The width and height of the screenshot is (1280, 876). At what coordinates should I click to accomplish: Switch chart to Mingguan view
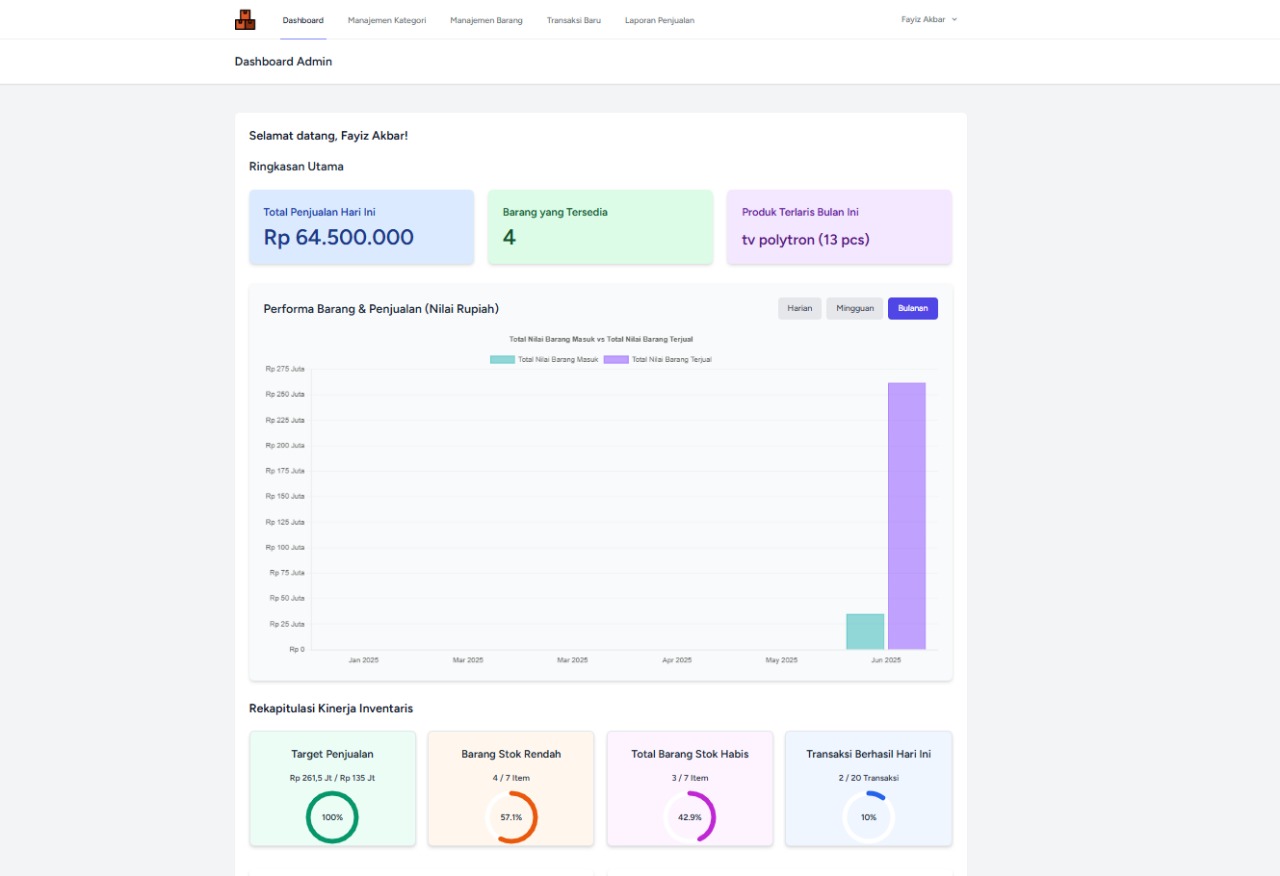(854, 308)
